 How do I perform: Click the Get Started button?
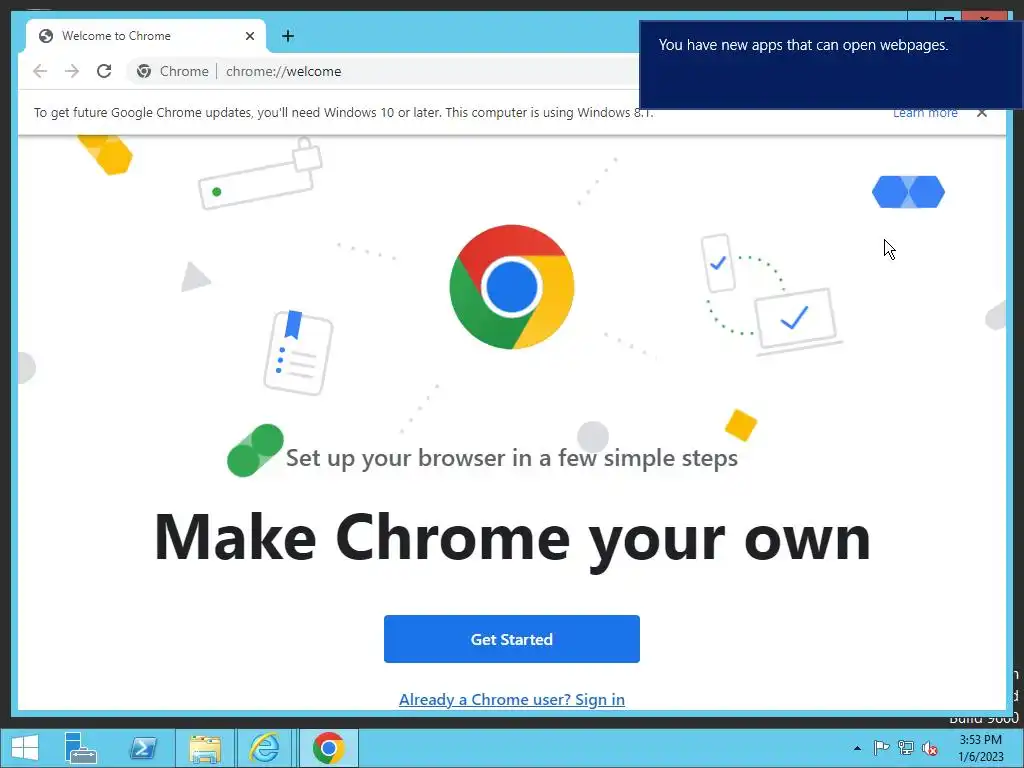click(x=511, y=639)
